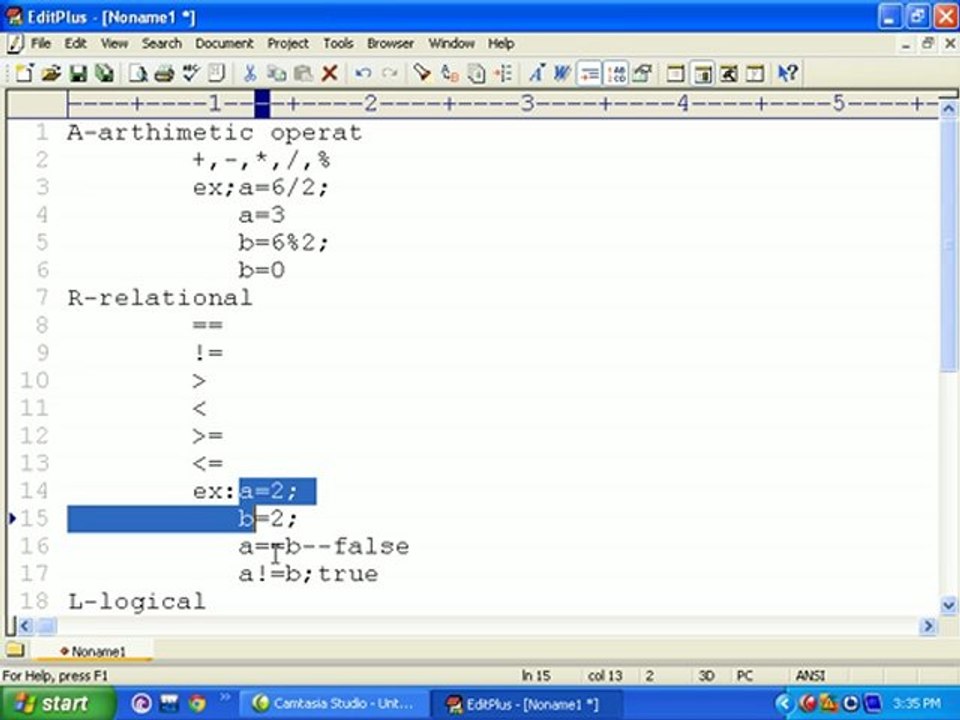960x720 pixels.
Task: Click vertical scrollbar down arrow
Action: tap(948, 605)
